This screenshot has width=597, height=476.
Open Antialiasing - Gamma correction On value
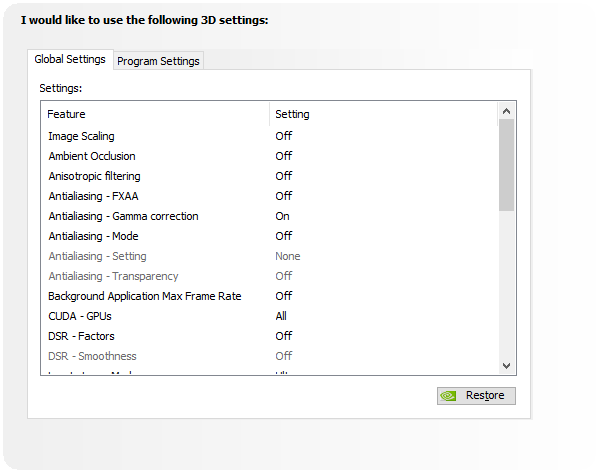283,216
